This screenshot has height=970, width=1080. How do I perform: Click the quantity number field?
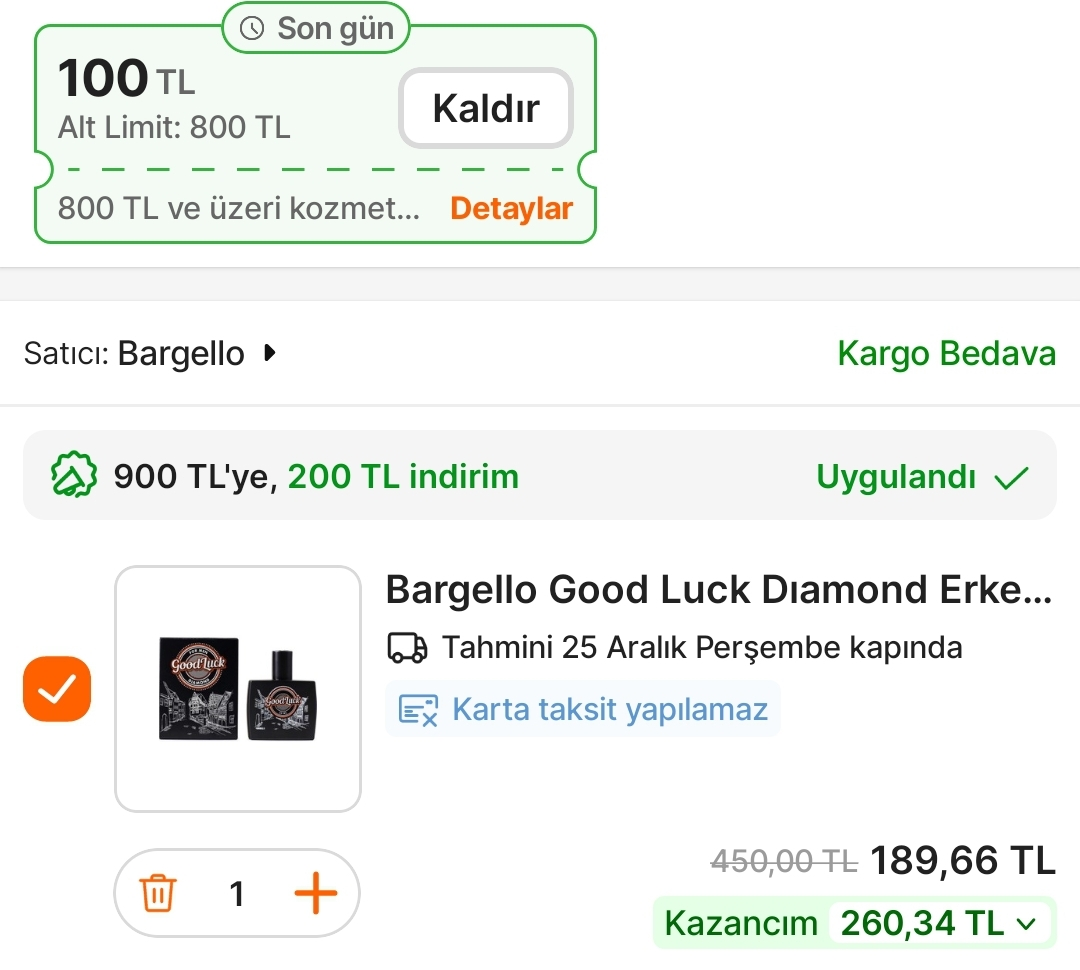click(237, 893)
